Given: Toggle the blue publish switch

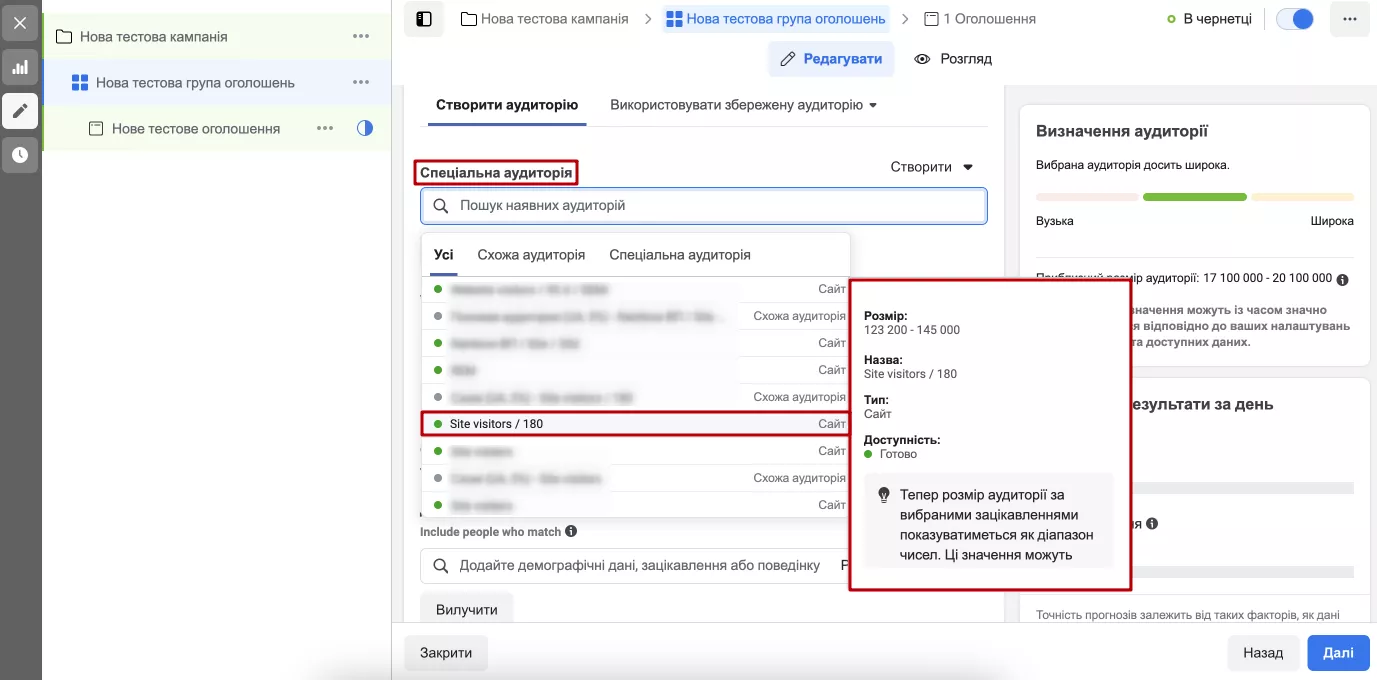Looking at the screenshot, I should [x=1295, y=19].
